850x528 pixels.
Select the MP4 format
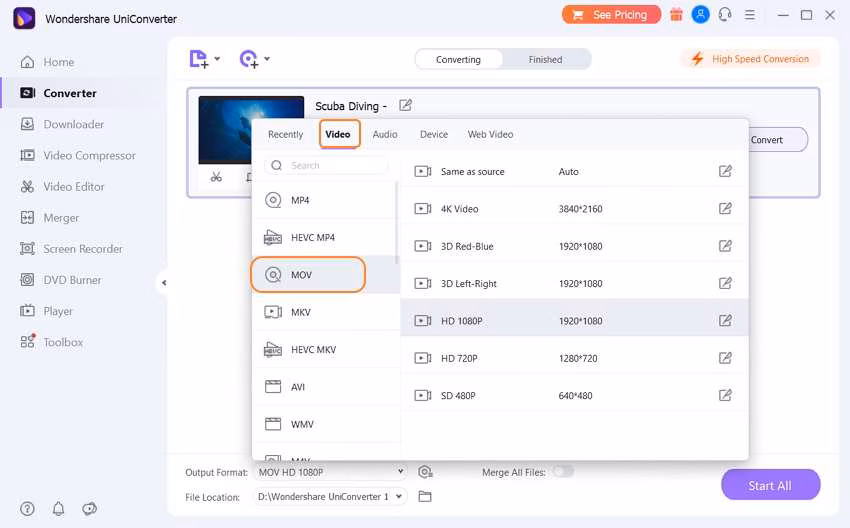(x=325, y=200)
